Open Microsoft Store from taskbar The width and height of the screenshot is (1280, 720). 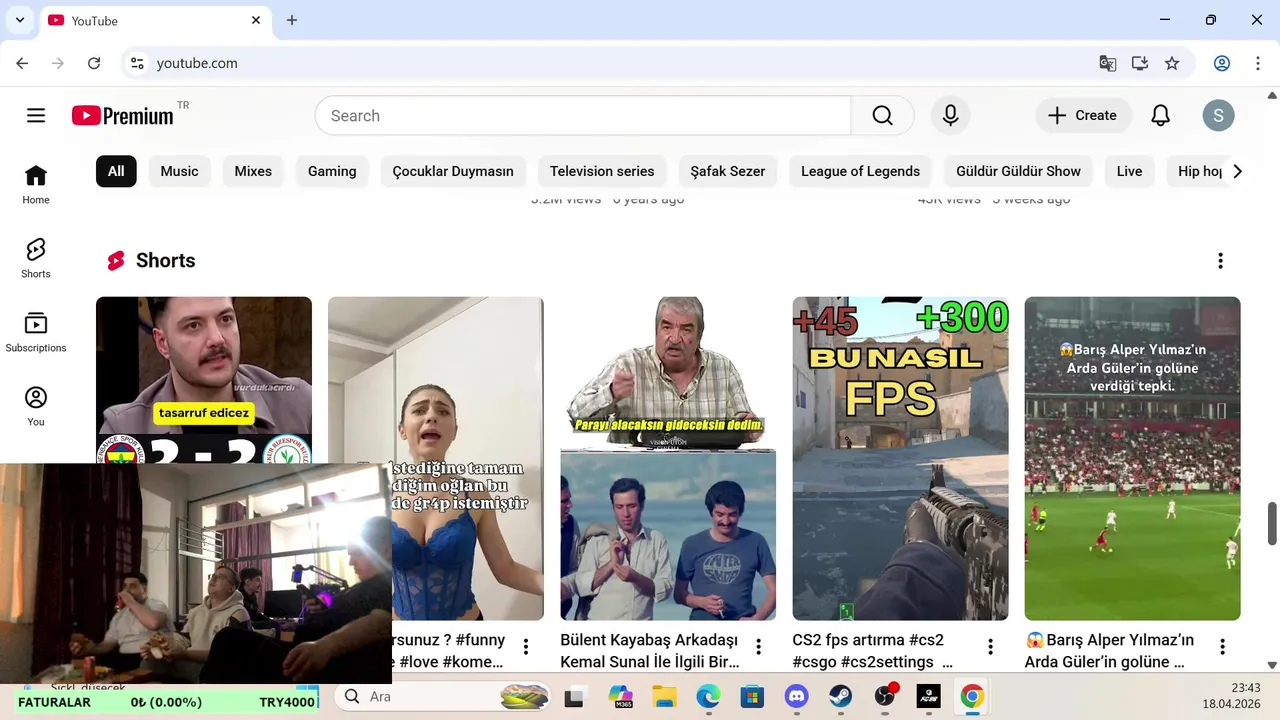coord(752,697)
